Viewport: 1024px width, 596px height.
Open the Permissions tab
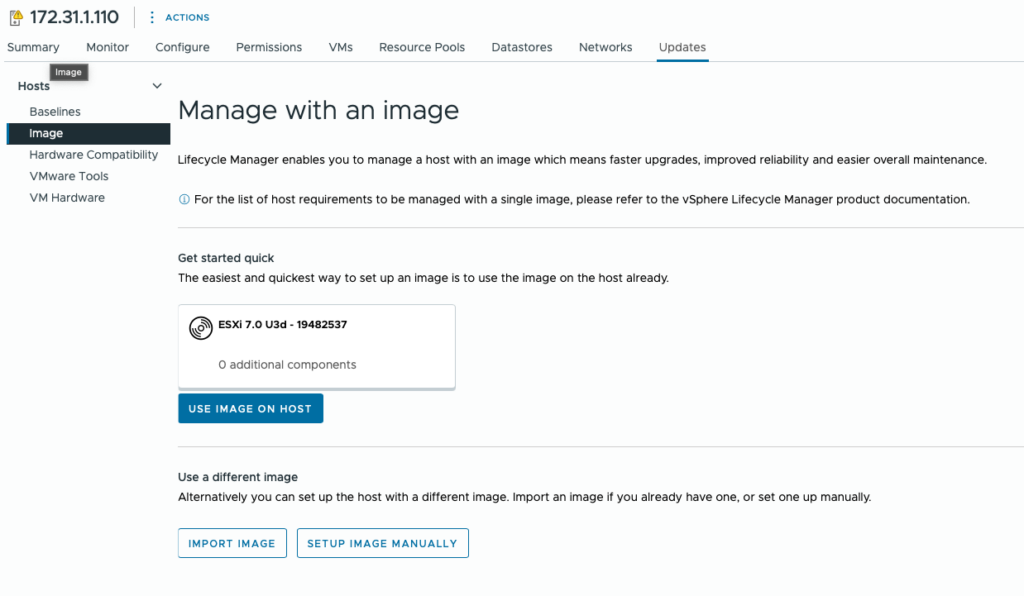coord(269,47)
